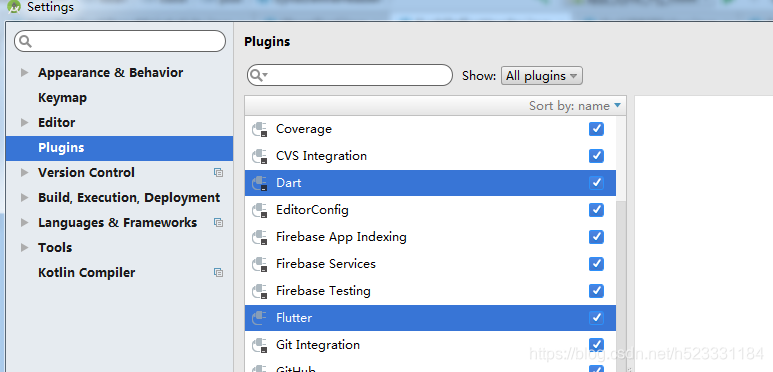Click the copy icon beside Version Control
Screen dimensions: 773x372
pos(218,172)
